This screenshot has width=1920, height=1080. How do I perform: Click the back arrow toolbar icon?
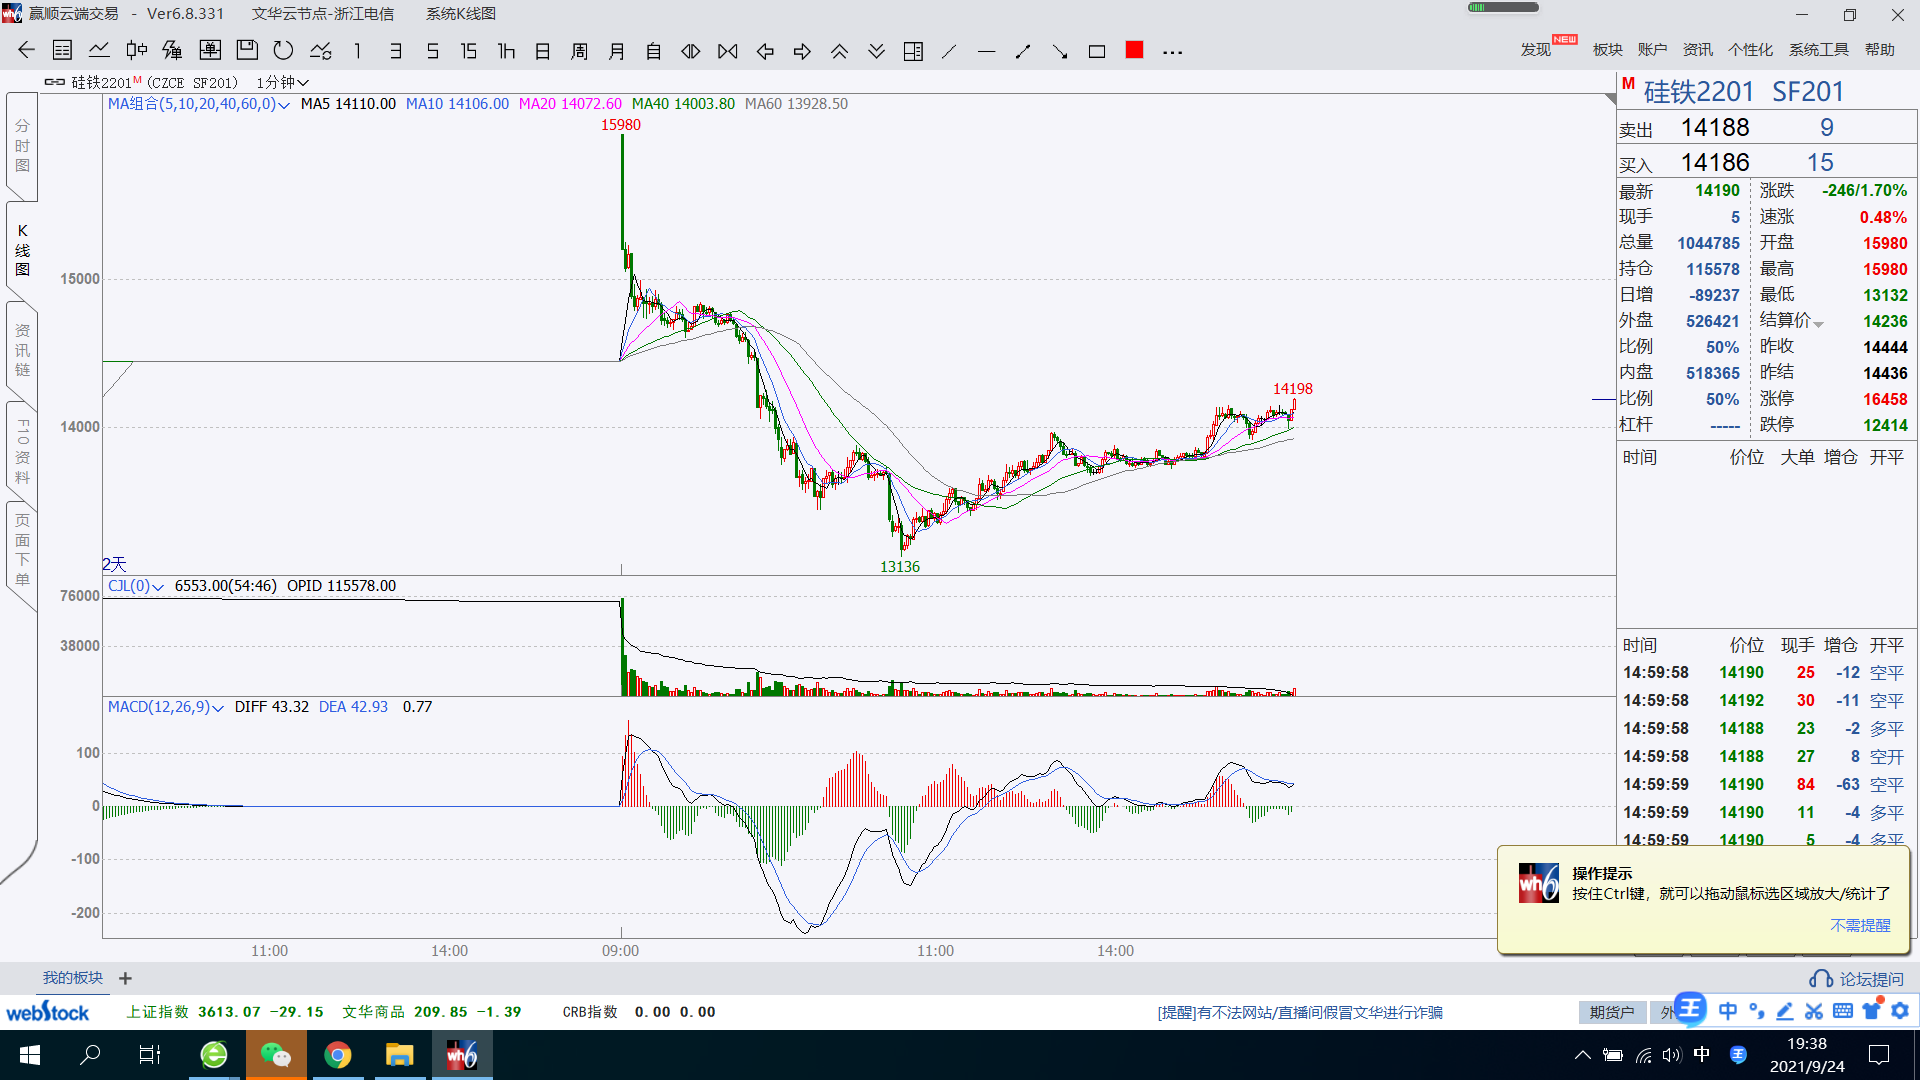pos(26,51)
